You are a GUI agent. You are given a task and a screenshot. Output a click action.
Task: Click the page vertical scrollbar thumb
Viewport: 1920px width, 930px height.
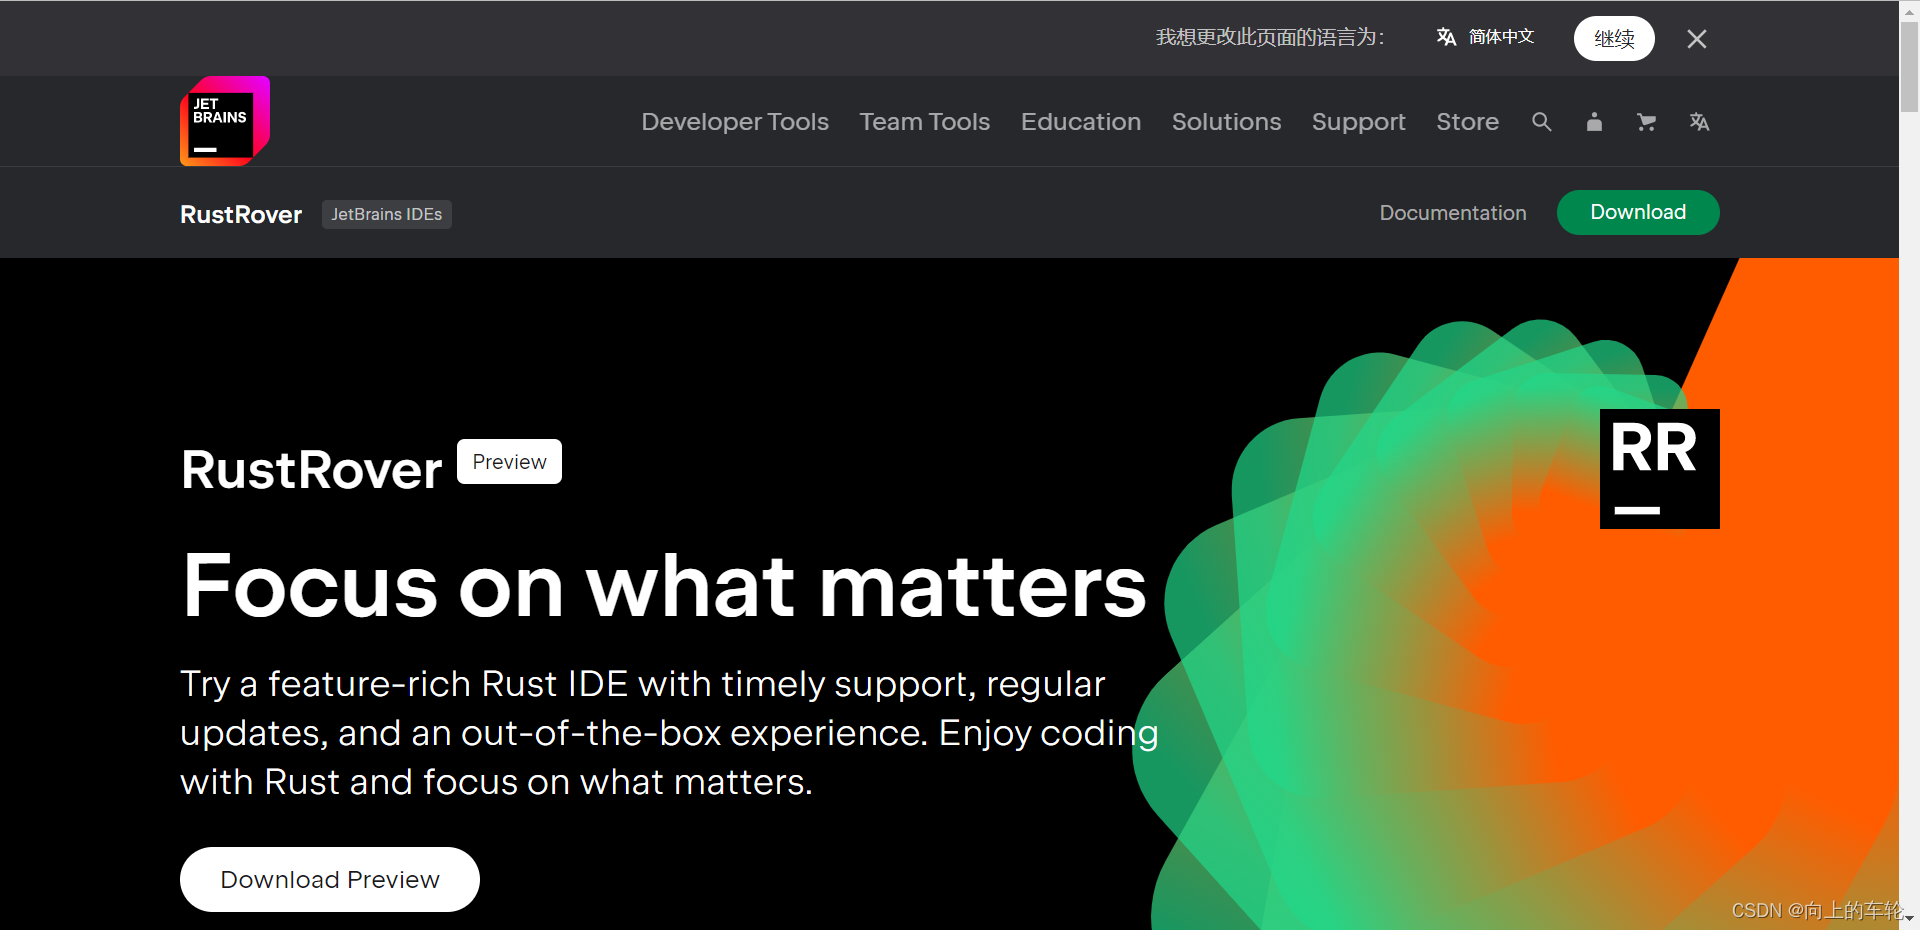(1909, 65)
